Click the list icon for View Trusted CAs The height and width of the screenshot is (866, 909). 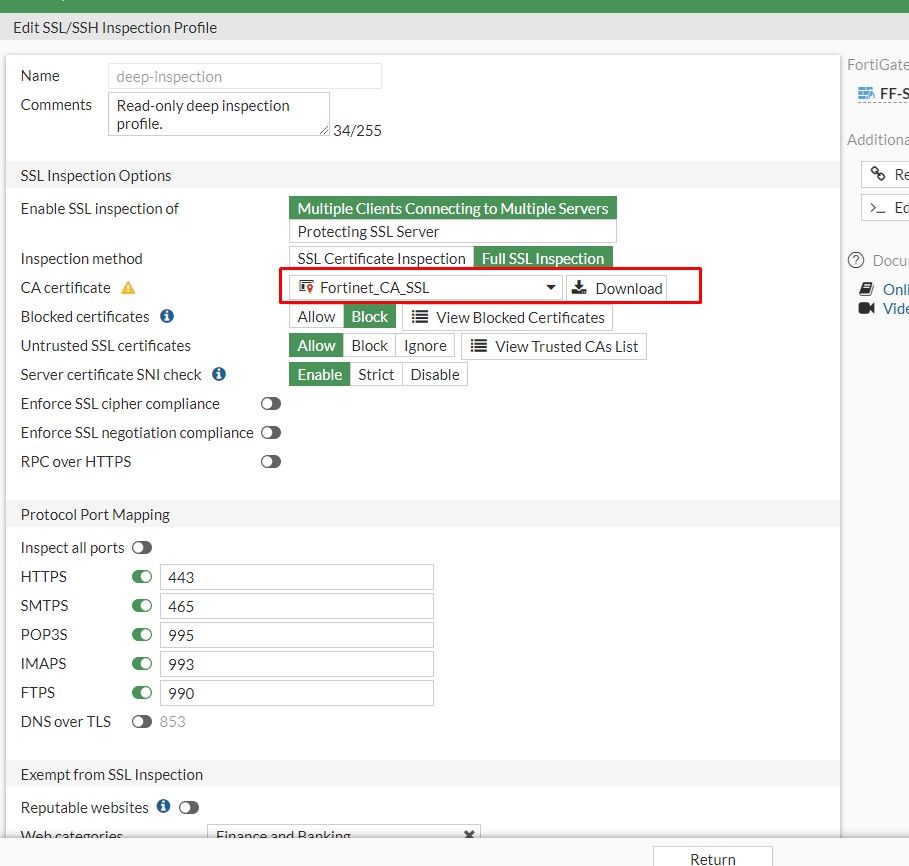pyautogui.click(x=479, y=346)
